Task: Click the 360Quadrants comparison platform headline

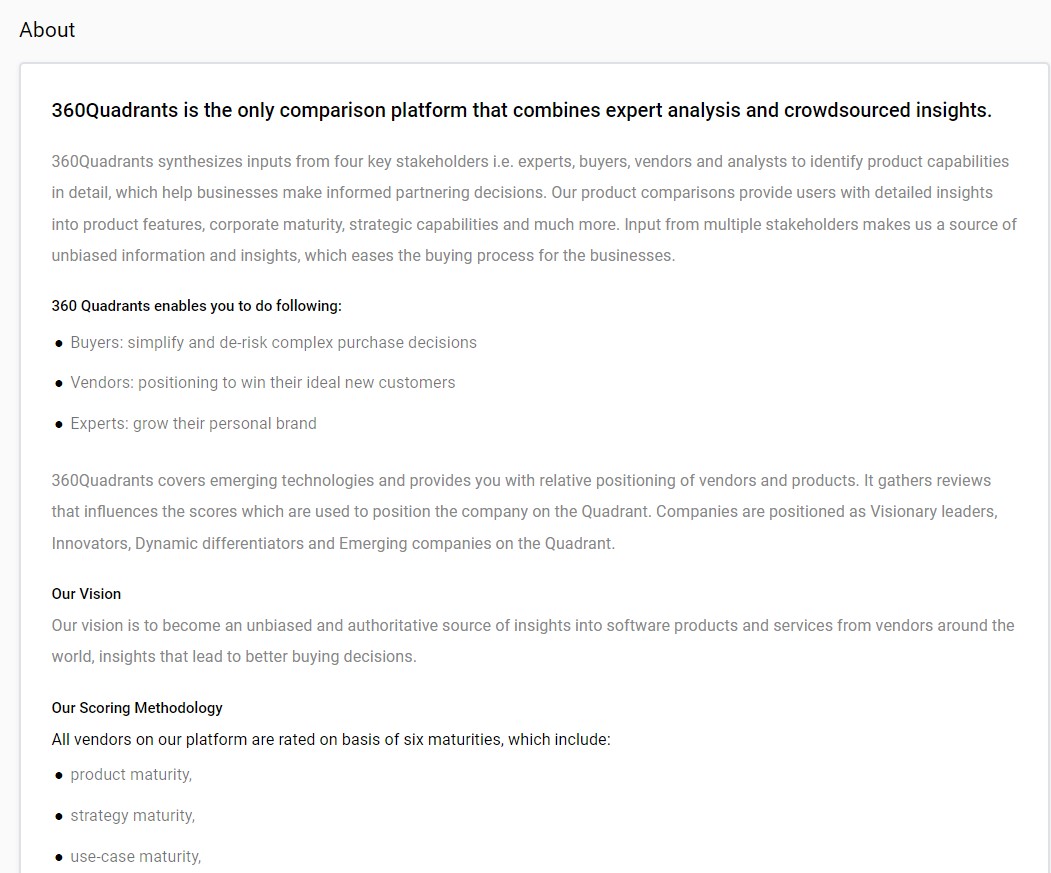Action: [521, 110]
